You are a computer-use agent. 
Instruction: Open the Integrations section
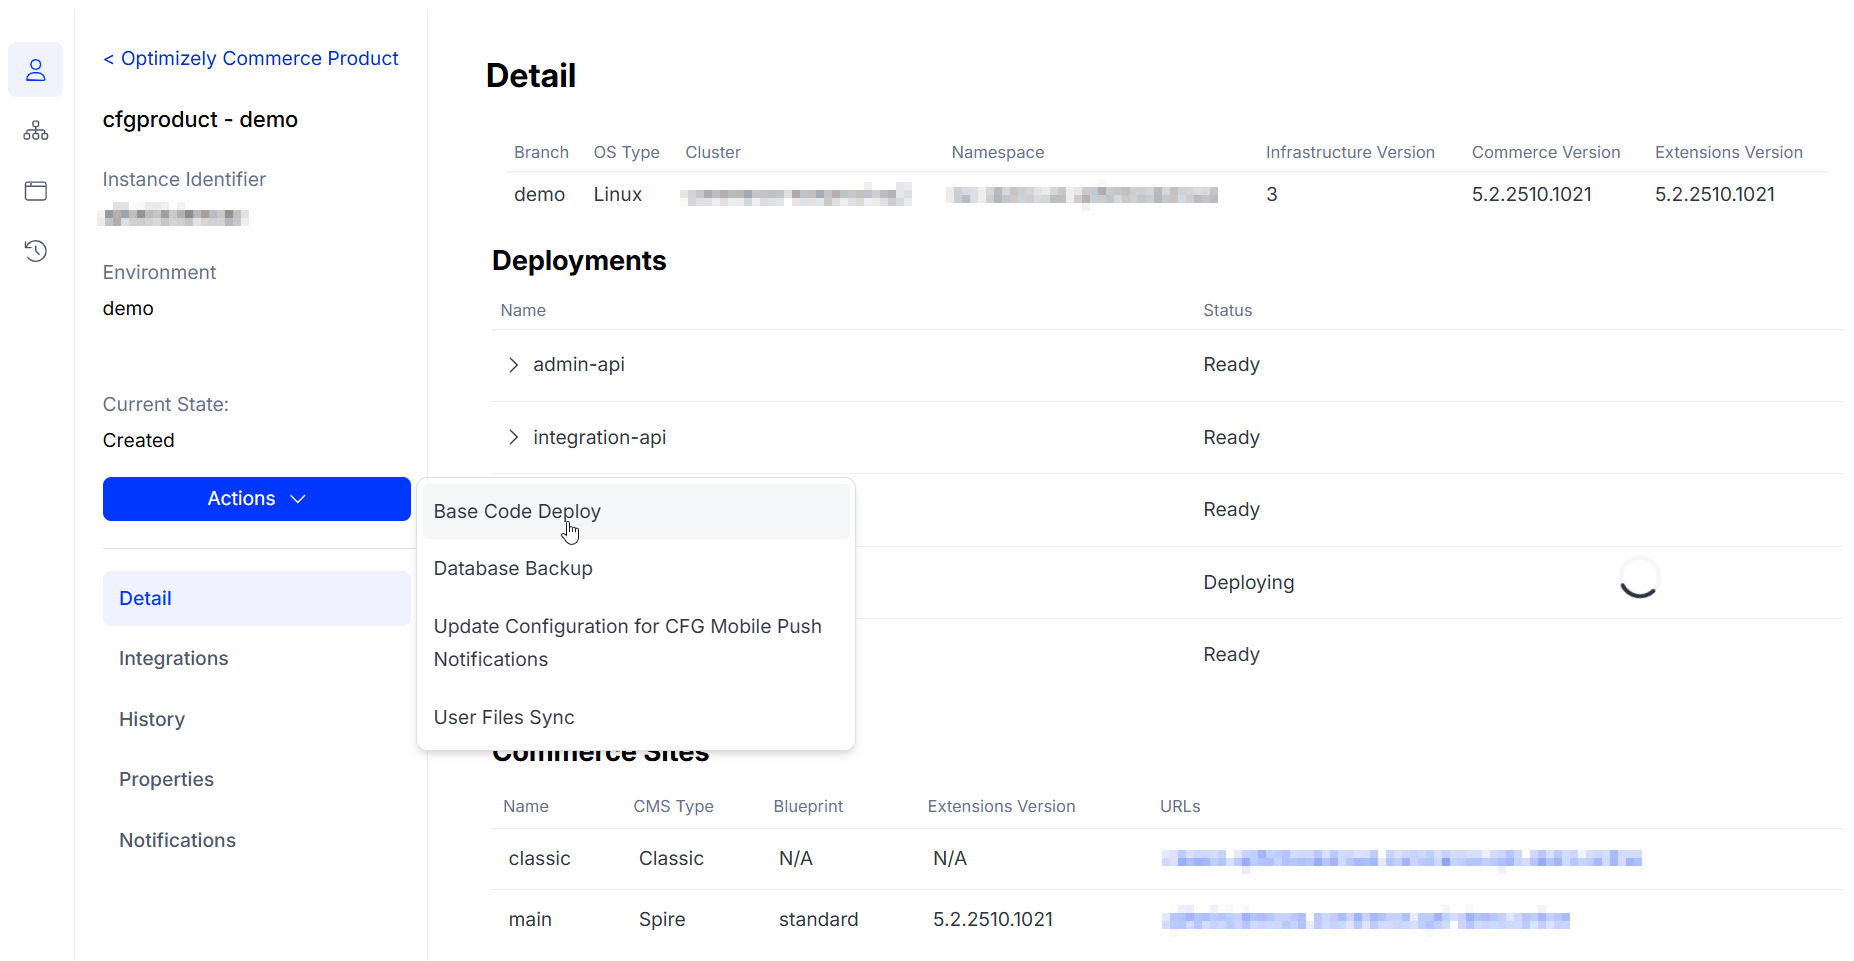pyautogui.click(x=174, y=659)
